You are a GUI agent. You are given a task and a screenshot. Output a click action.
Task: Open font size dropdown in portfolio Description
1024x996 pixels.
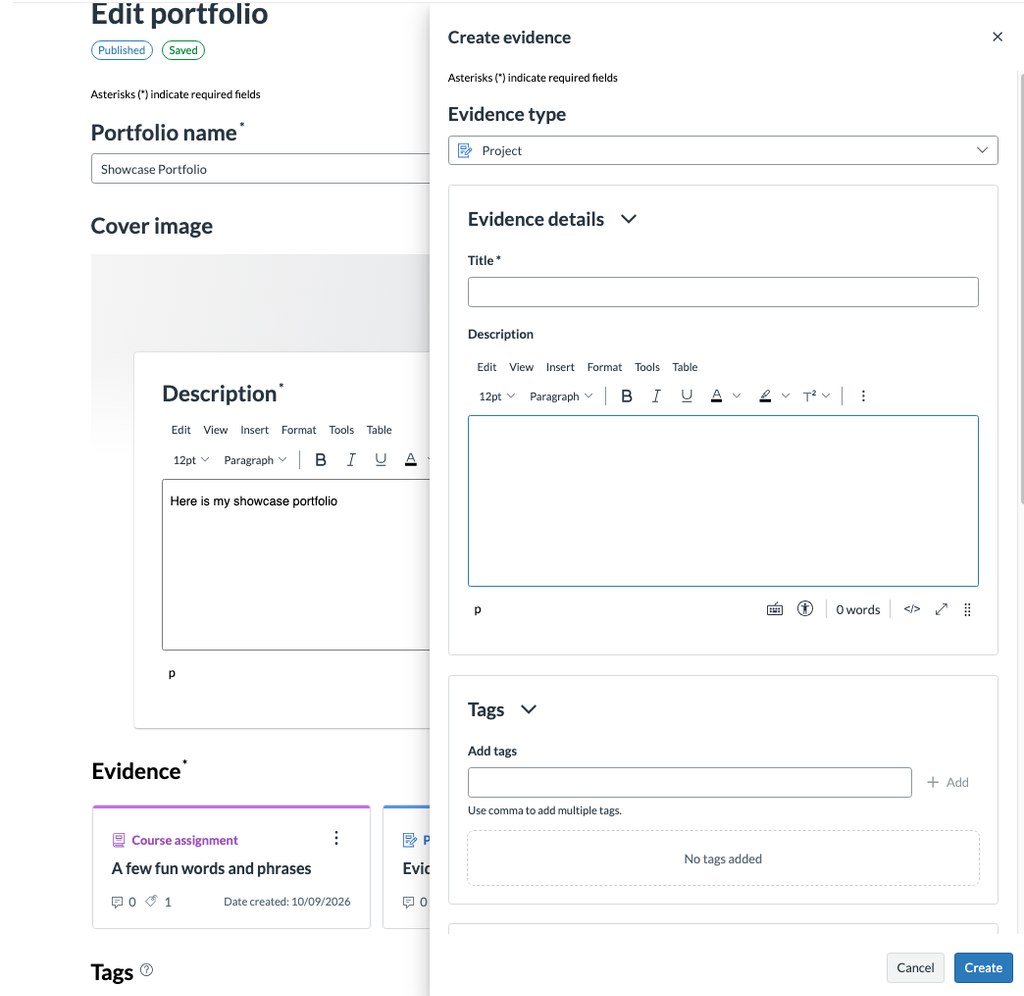[191, 460]
